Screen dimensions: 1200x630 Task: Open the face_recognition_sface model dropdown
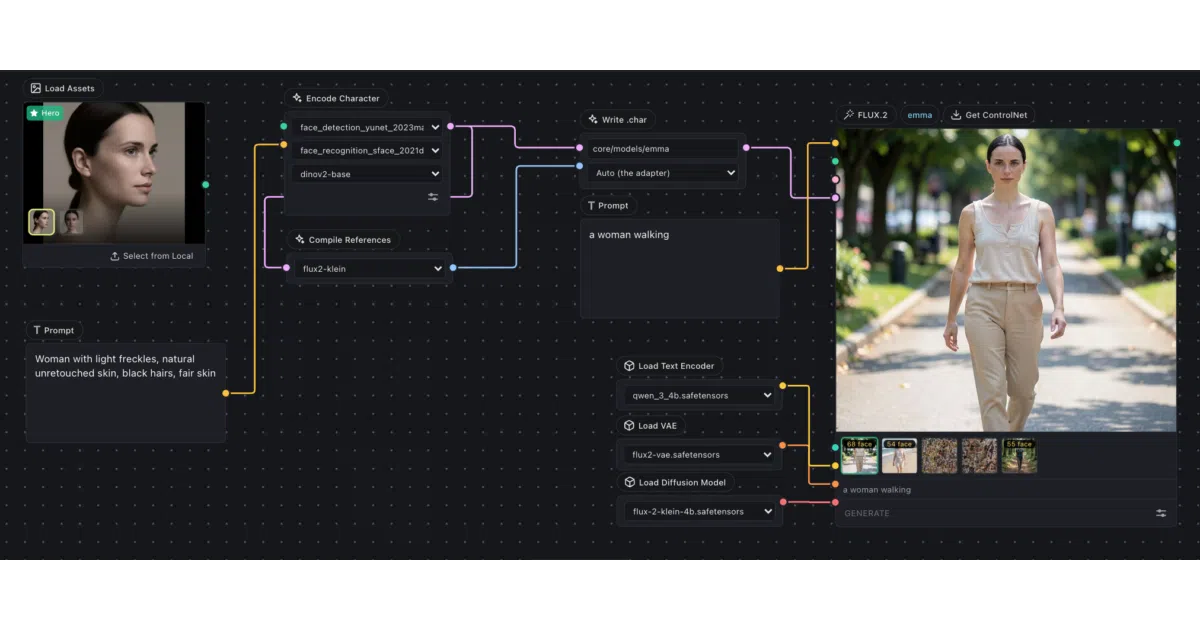[367, 150]
